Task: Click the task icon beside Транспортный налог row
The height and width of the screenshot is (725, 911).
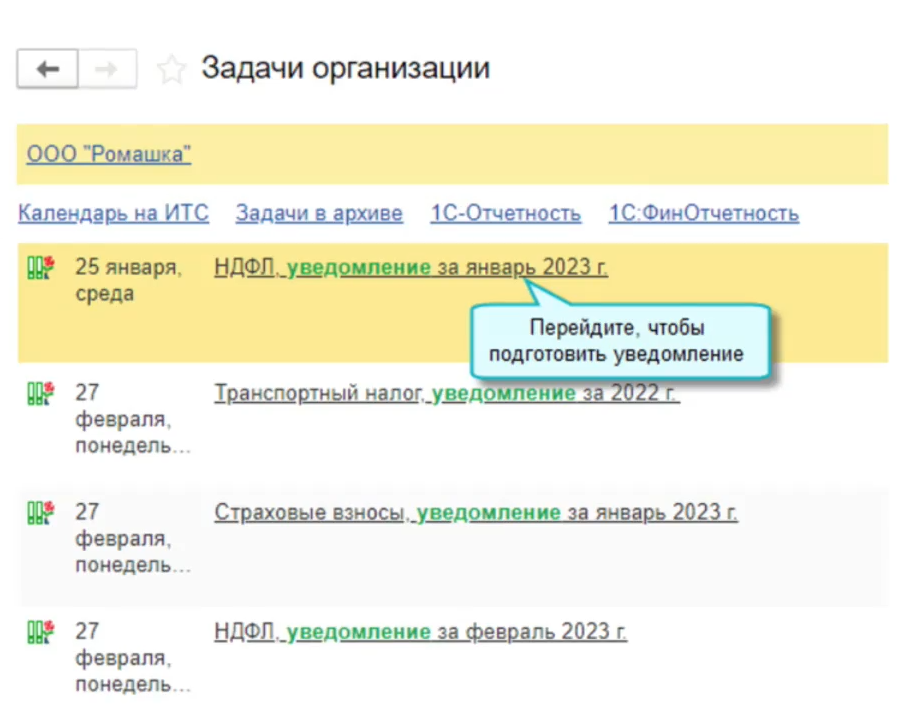Action: [x=40, y=393]
